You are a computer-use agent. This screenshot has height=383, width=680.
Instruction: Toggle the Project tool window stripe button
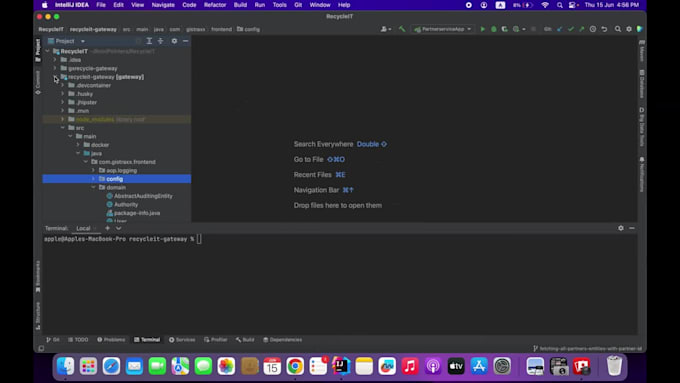[38, 50]
